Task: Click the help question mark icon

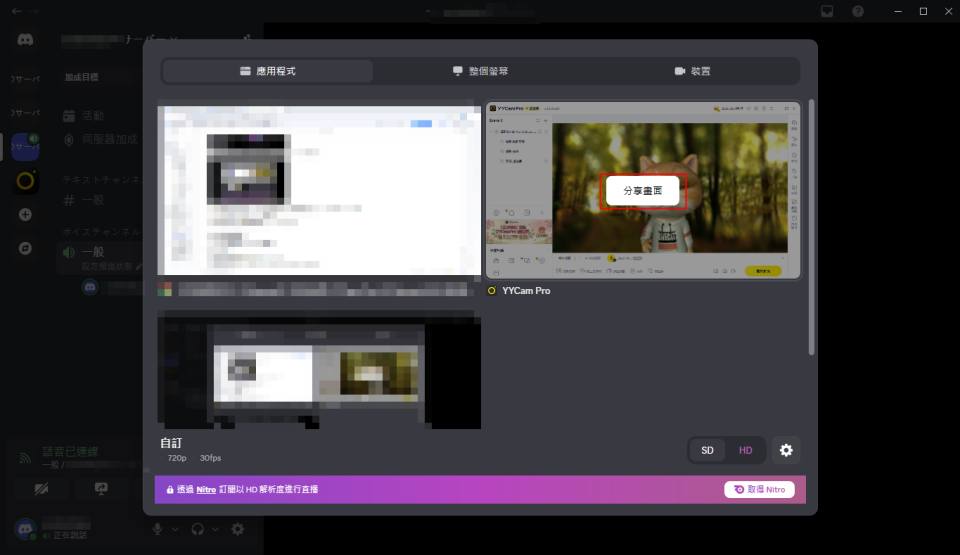Action: point(858,11)
